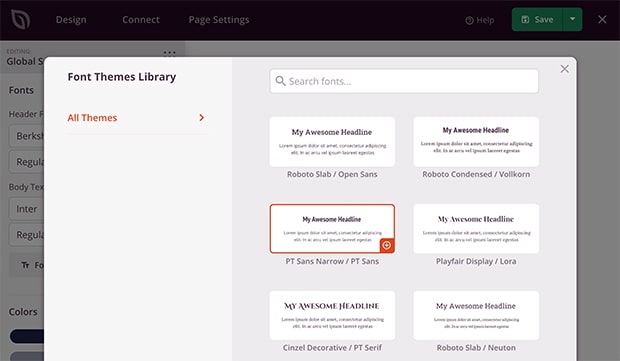Click the All Themes chevron arrow
Screen dimensions: 620x361
pyautogui.click(x=202, y=117)
